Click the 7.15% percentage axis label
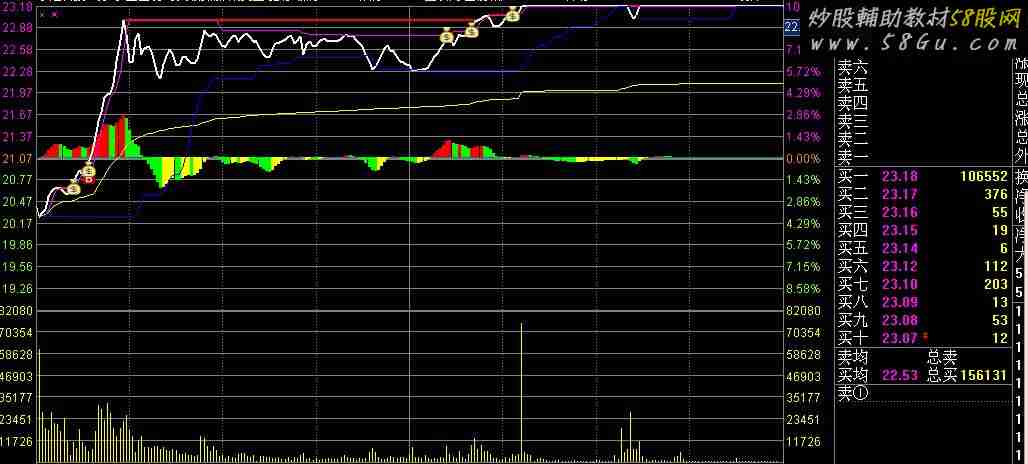The height and width of the screenshot is (464, 1028). click(803, 267)
